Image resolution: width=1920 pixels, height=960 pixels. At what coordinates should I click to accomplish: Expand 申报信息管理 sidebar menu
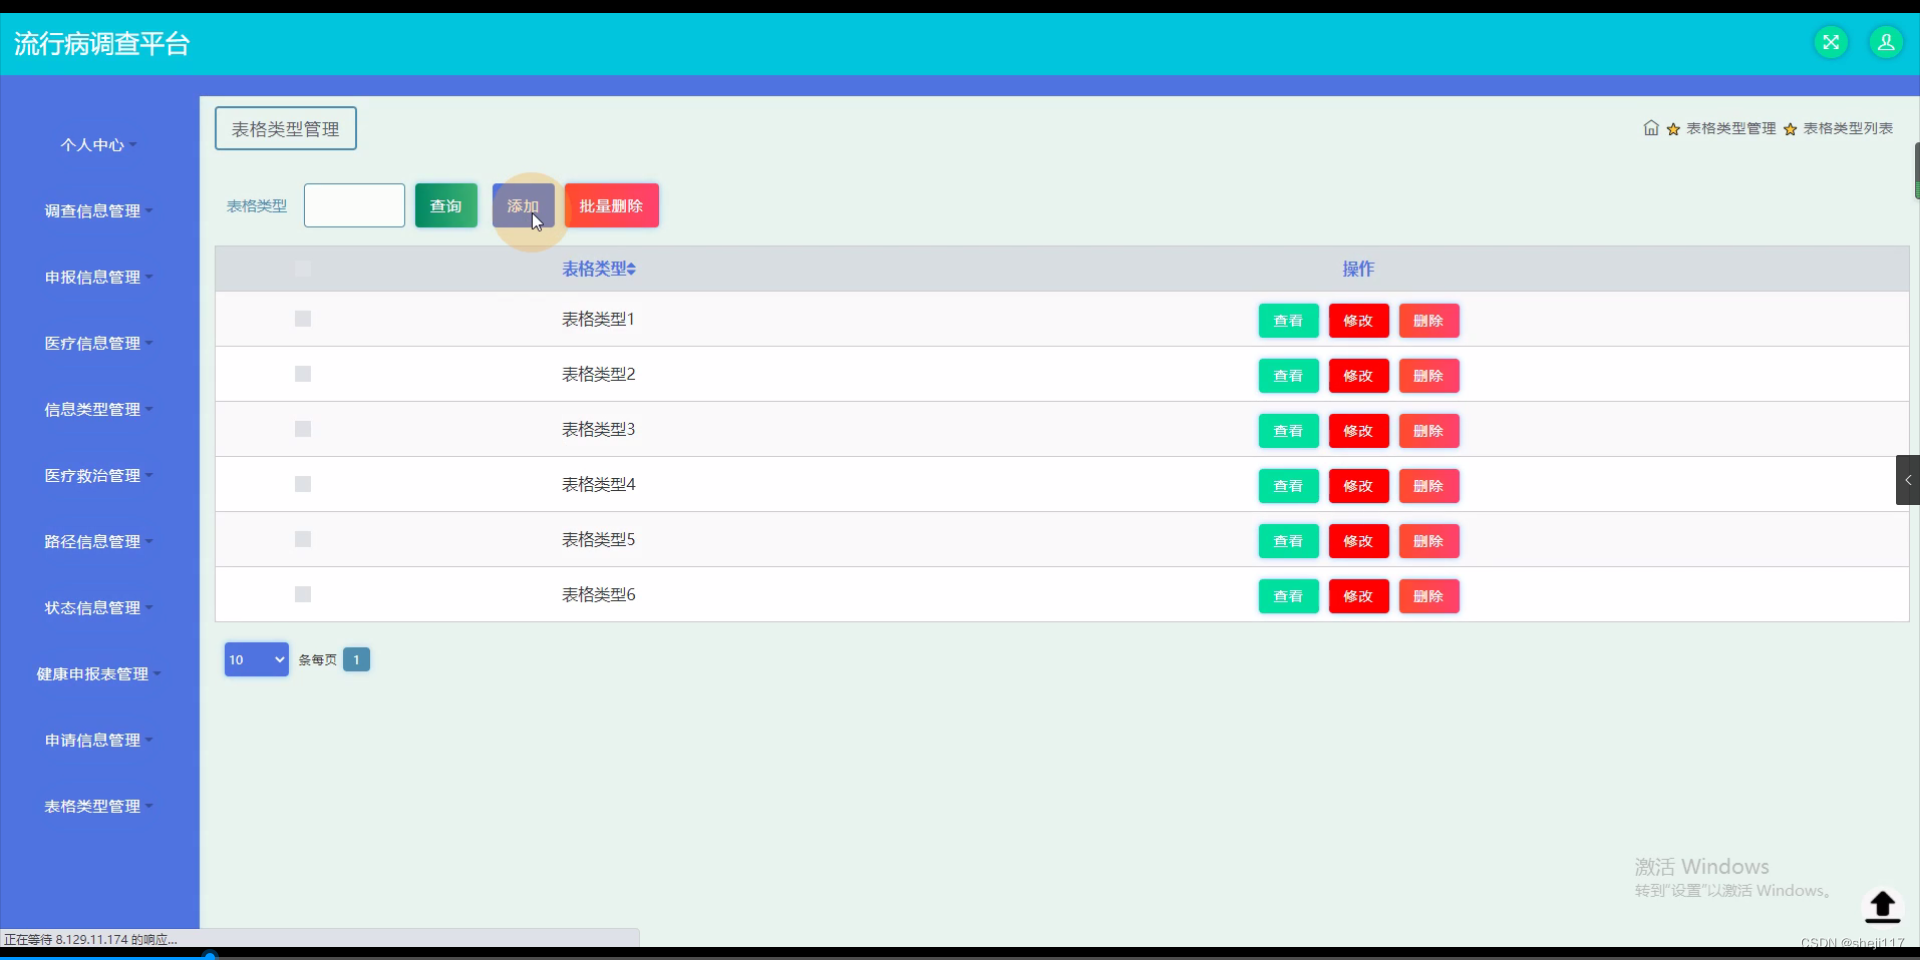pos(98,277)
